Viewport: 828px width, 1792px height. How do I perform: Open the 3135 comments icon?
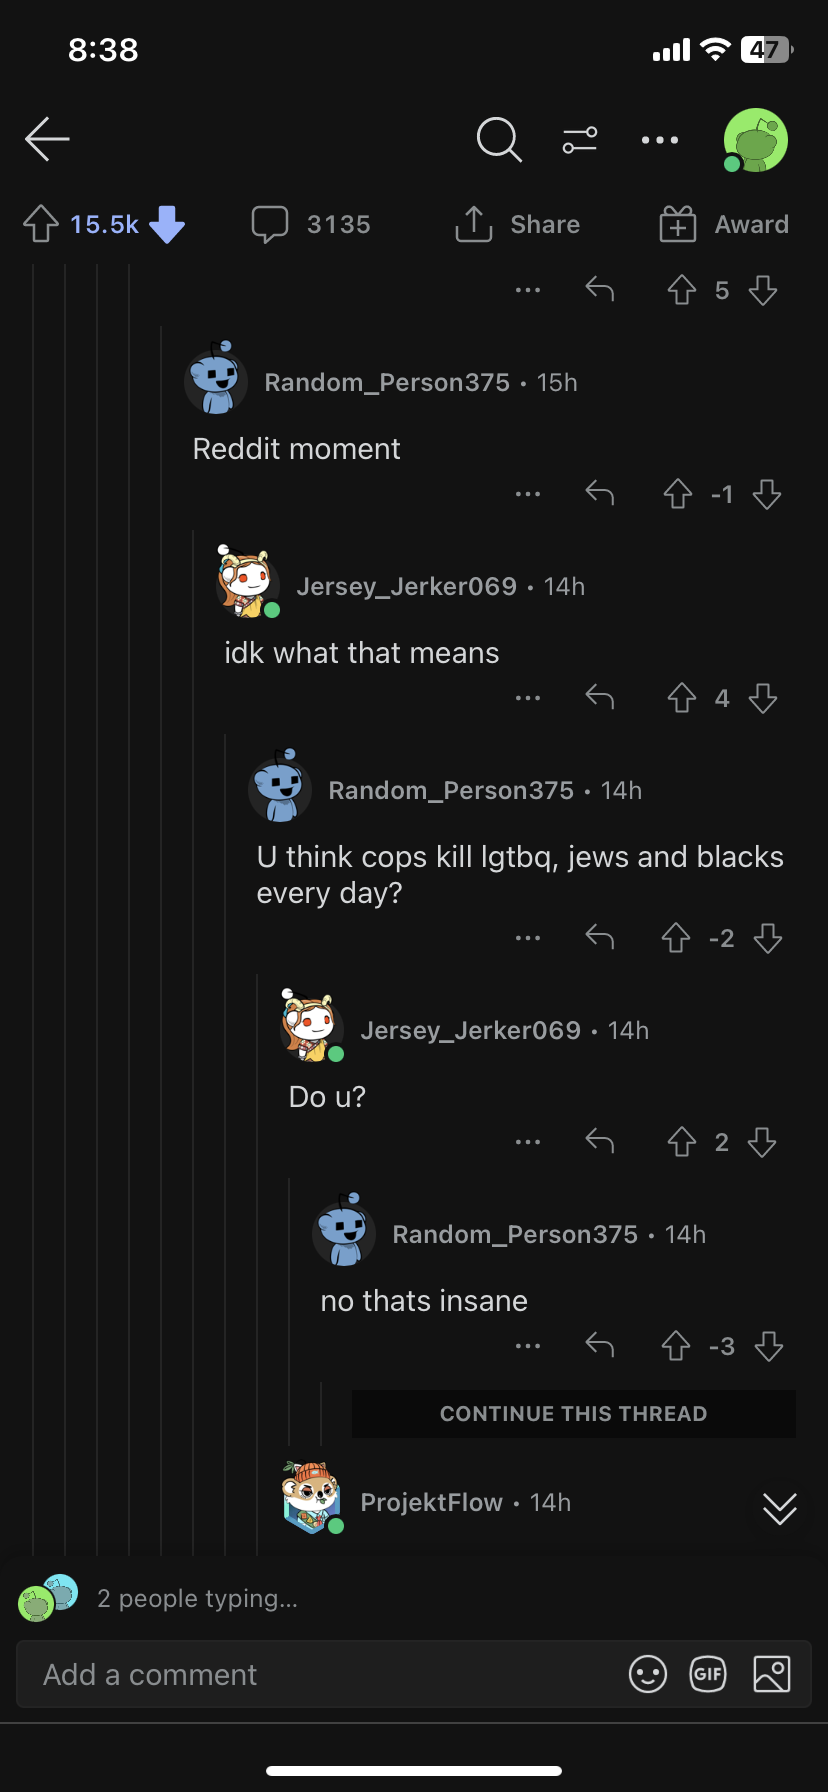(x=311, y=224)
